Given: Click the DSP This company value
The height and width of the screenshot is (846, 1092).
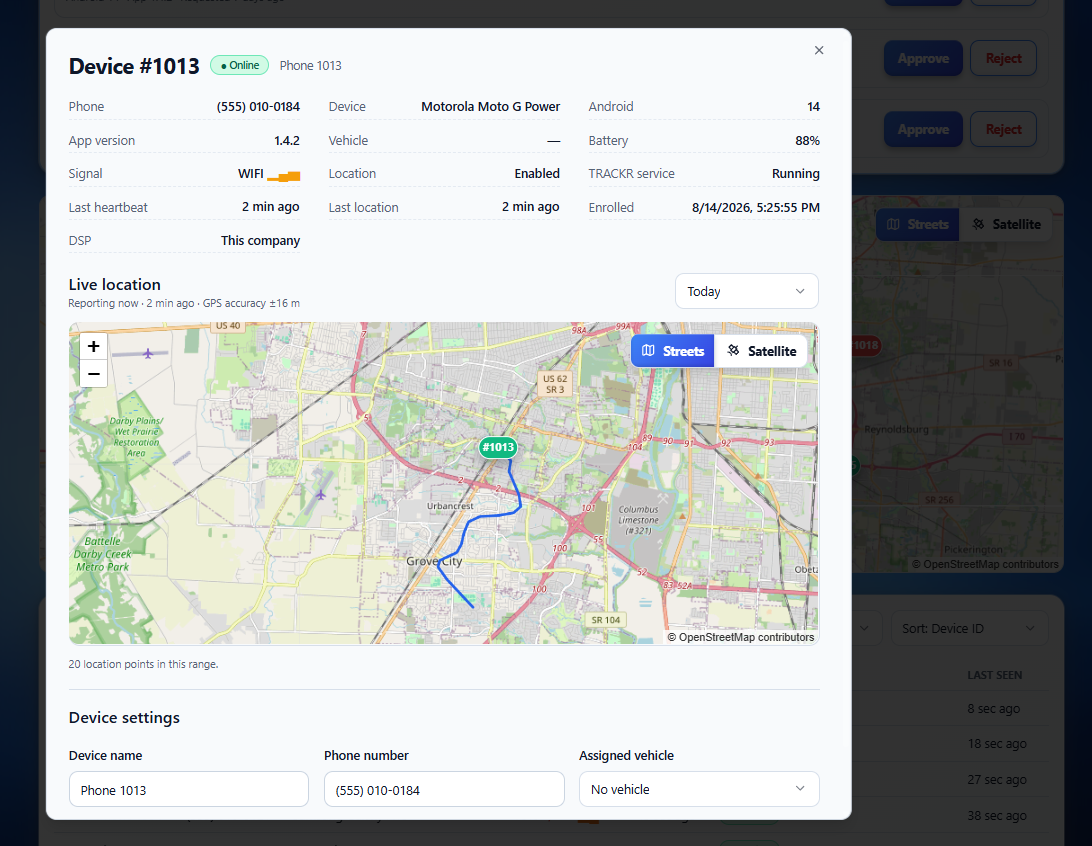Looking at the screenshot, I should [x=260, y=240].
